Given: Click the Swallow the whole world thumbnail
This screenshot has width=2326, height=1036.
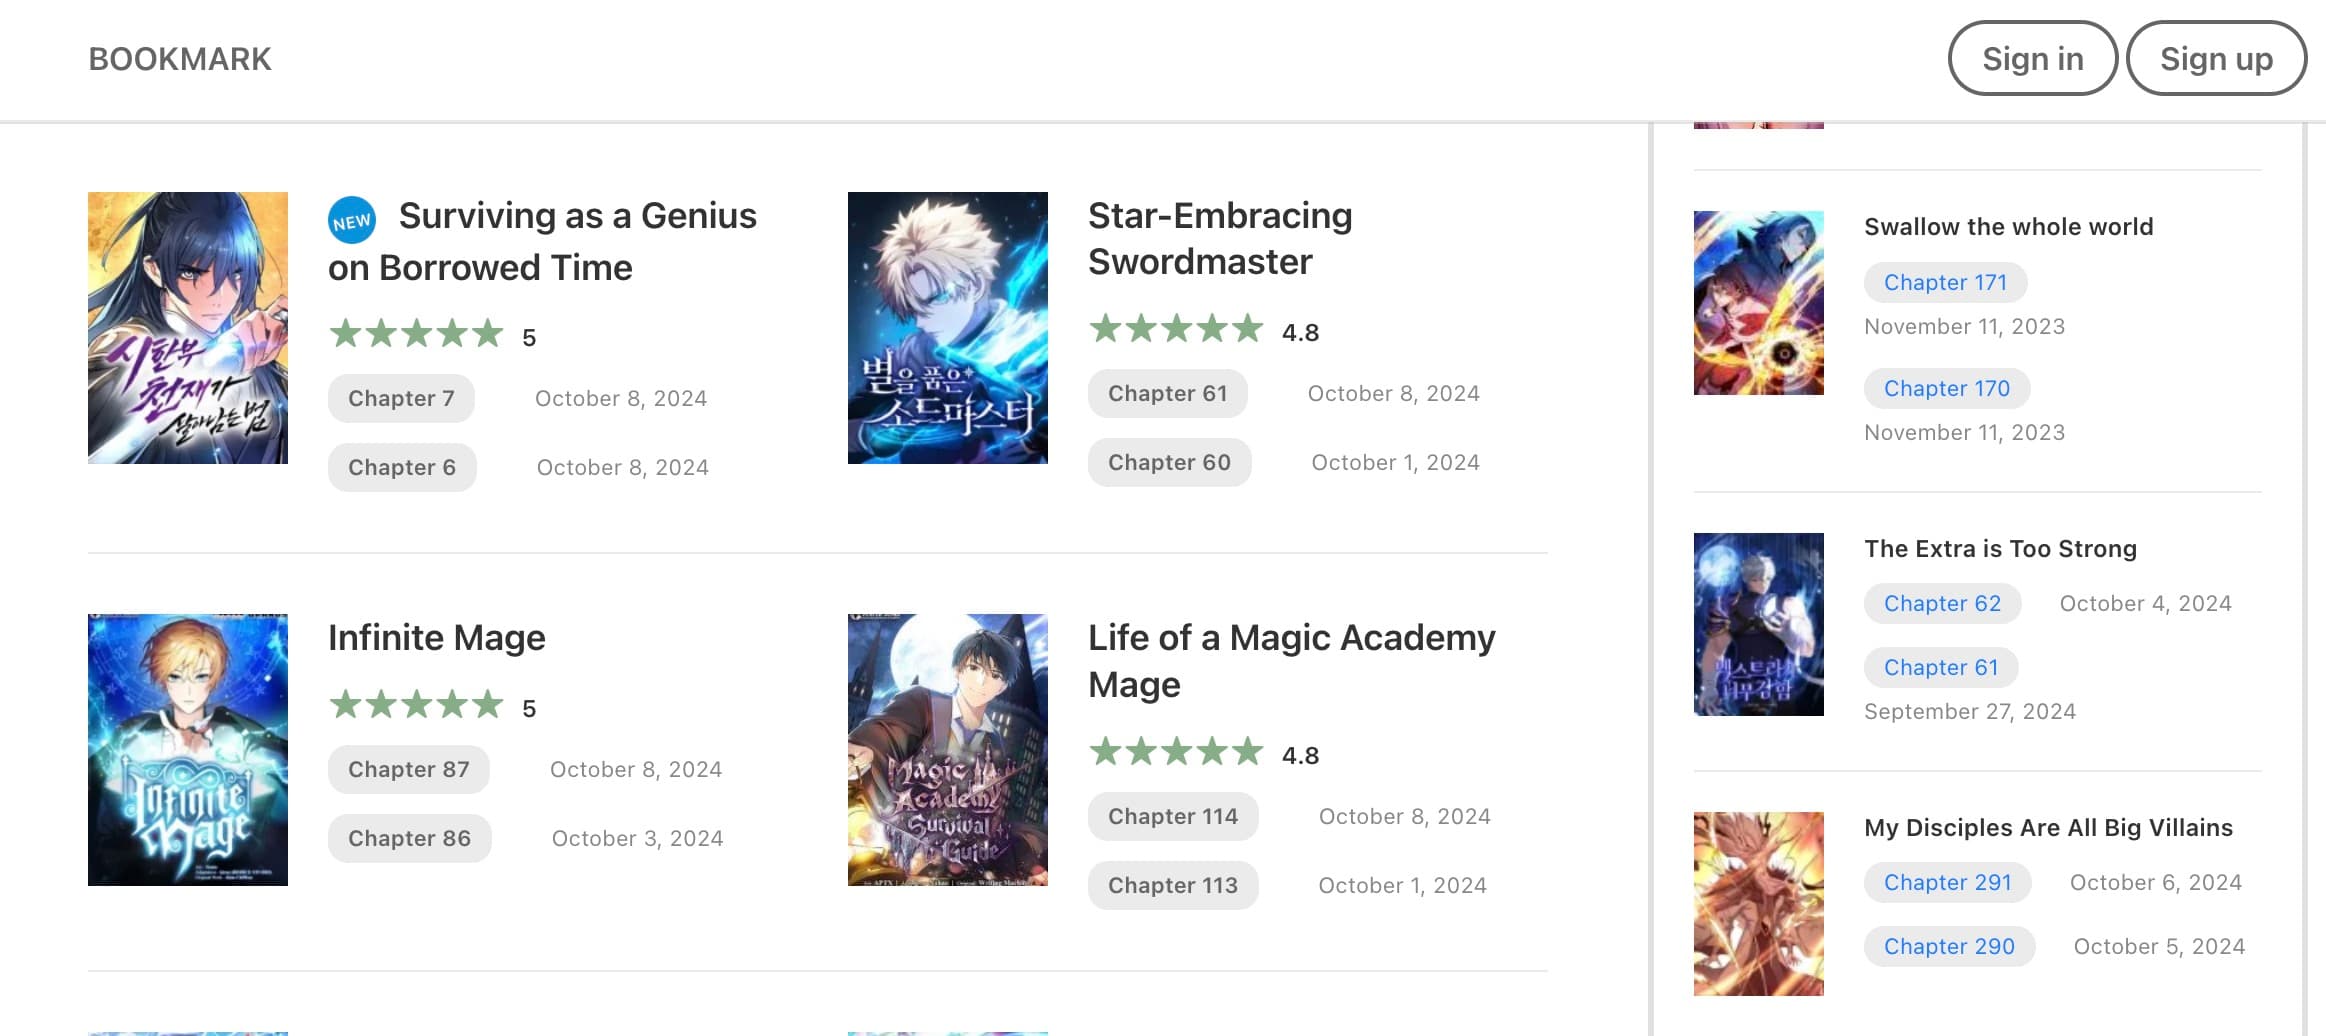Looking at the screenshot, I should (1758, 303).
